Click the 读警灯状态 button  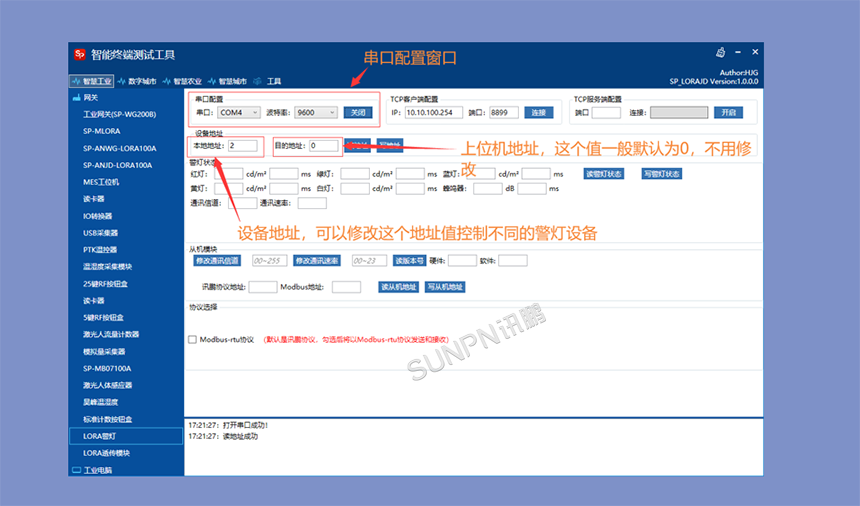coord(603,174)
